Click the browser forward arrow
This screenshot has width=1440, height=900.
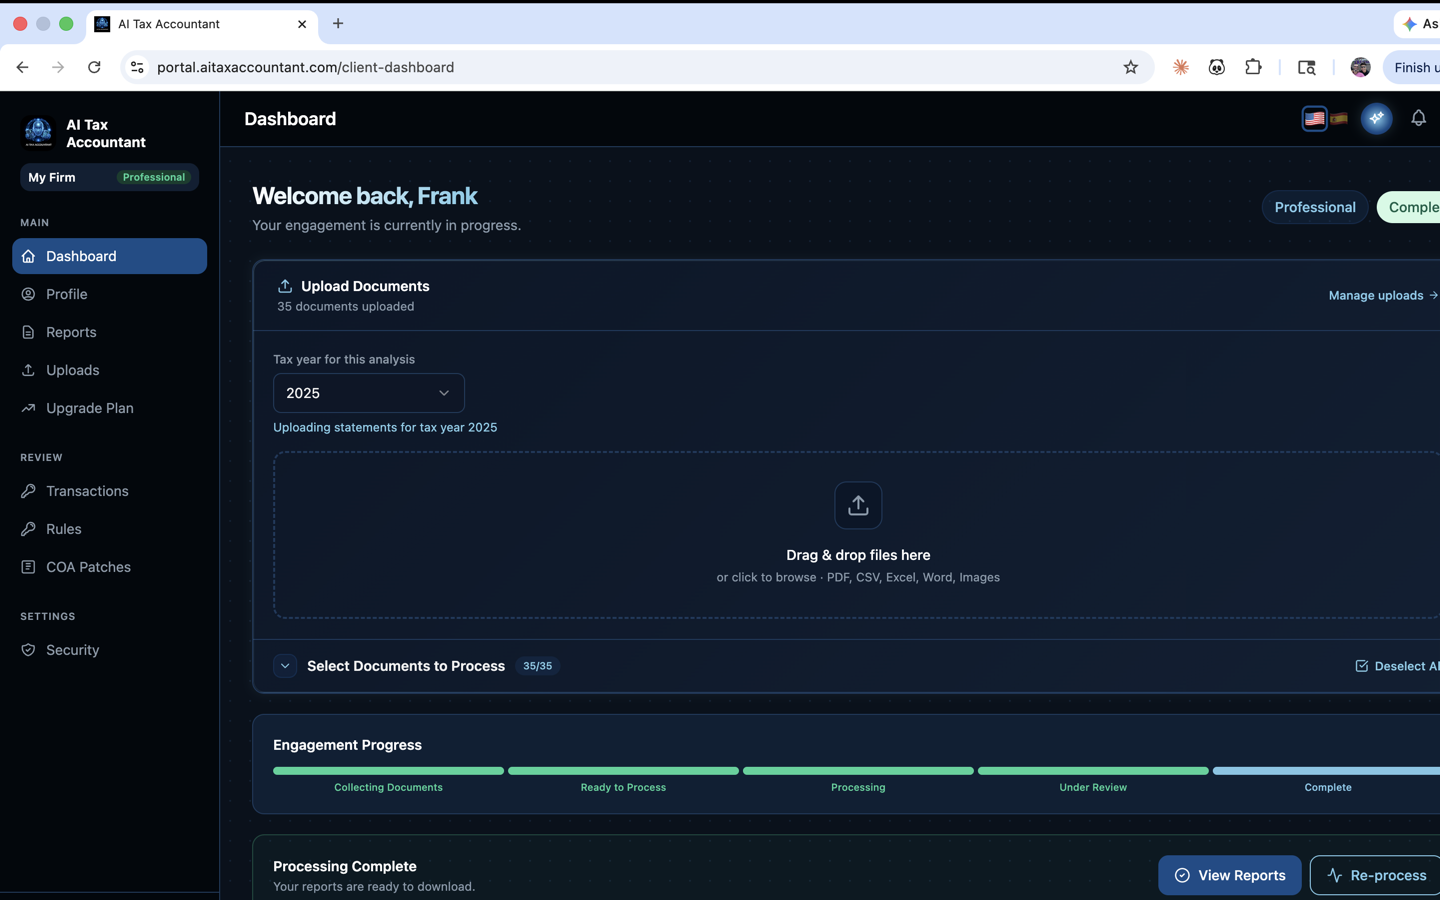58,67
